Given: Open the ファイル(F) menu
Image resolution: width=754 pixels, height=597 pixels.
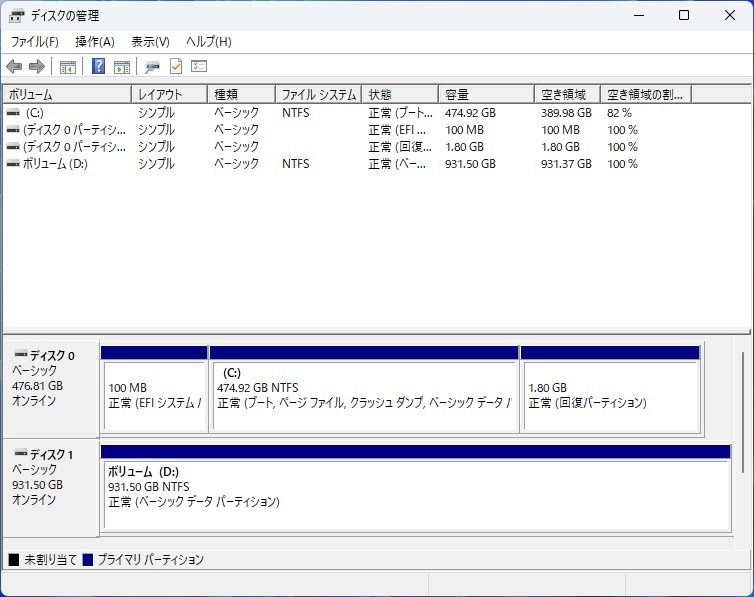Looking at the screenshot, I should pyautogui.click(x=34, y=42).
